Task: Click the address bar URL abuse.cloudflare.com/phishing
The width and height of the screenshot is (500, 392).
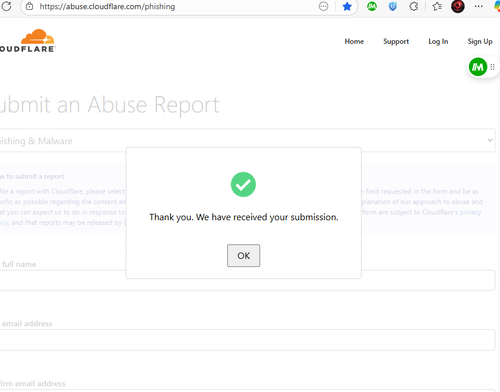Action: point(107,7)
